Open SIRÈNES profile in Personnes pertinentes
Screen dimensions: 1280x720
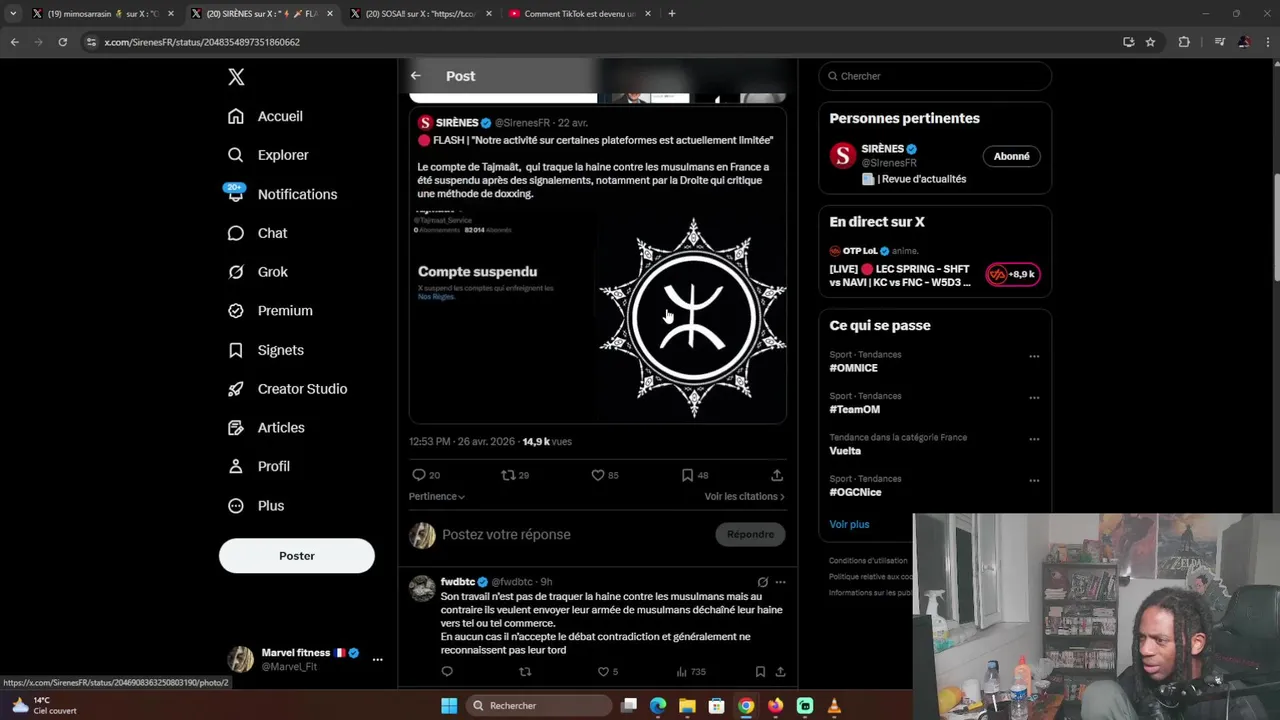883,149
